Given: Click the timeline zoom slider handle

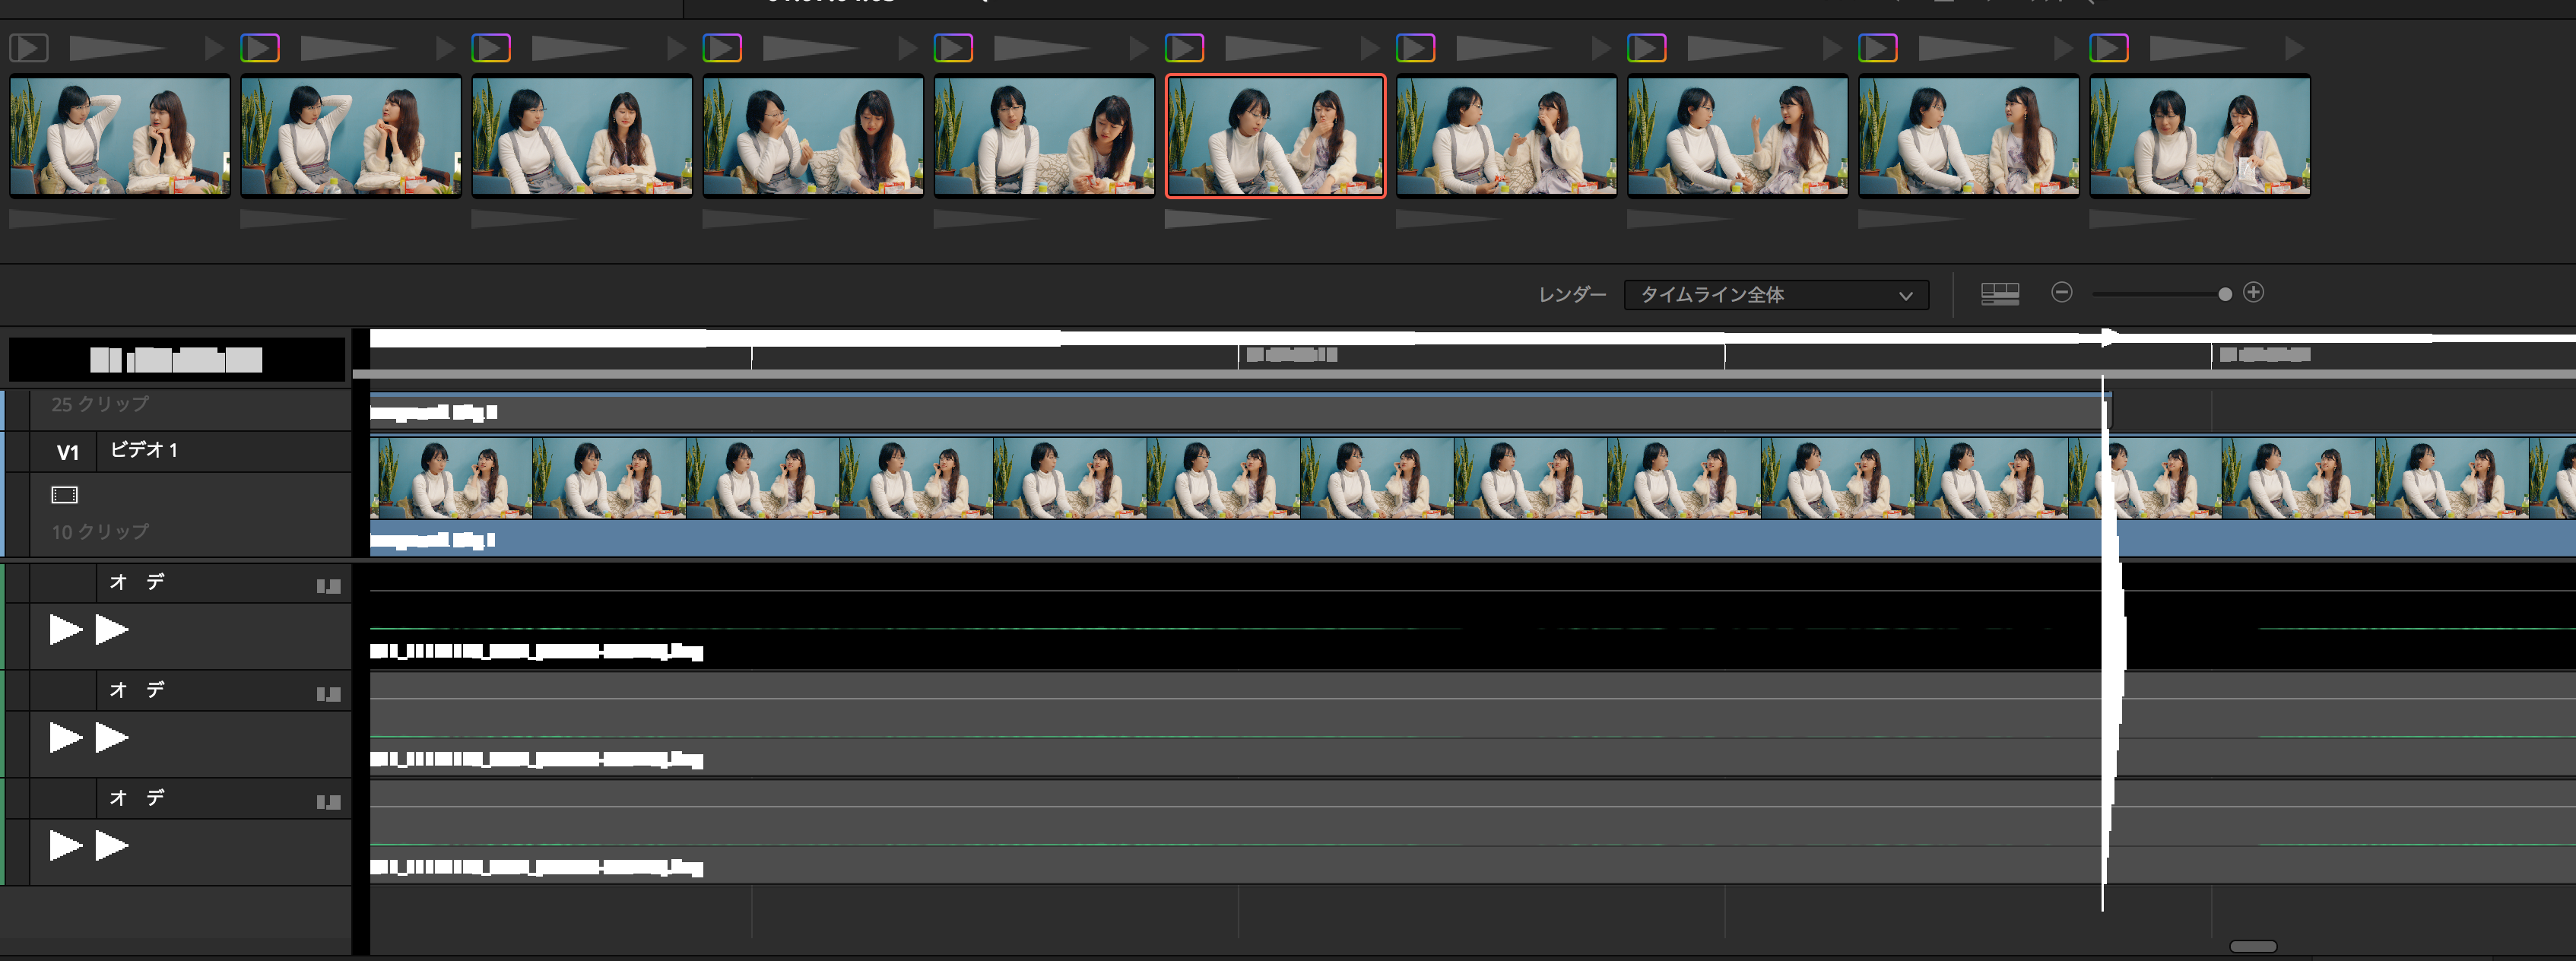Looking at the screenshot, I should click(2224, 294).
